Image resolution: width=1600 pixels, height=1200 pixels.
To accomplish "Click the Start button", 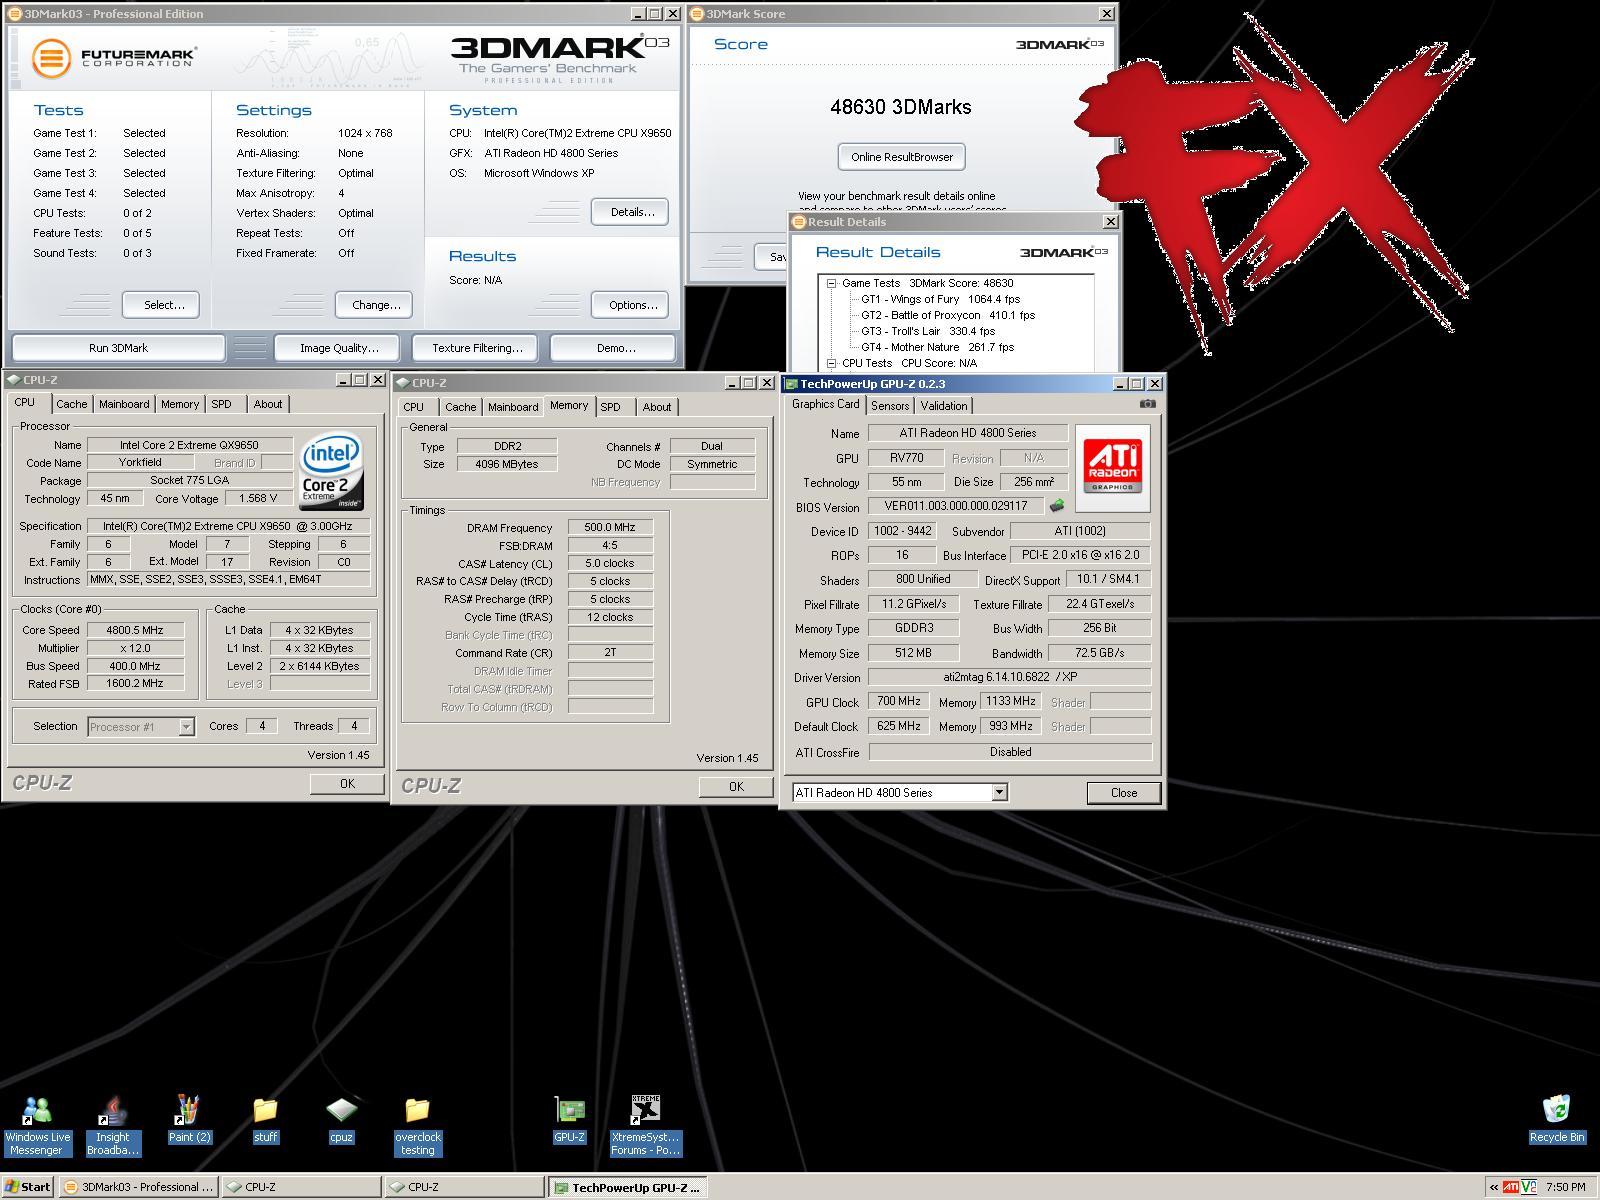I will tap(27, 1187).
